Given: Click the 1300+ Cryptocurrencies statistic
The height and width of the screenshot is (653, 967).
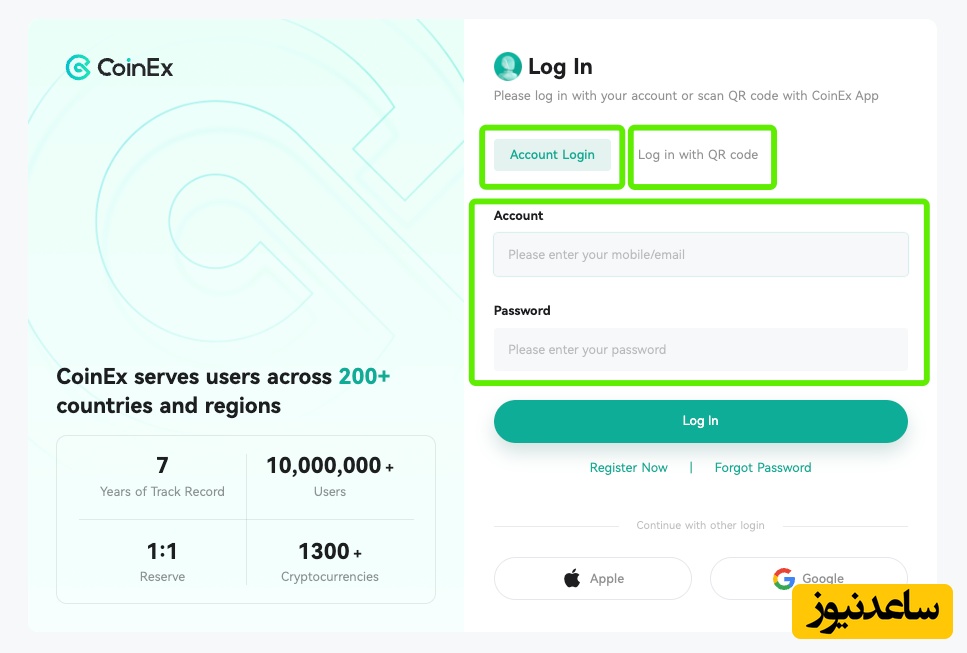Looking at the screenshot, I should coord(330,561).
